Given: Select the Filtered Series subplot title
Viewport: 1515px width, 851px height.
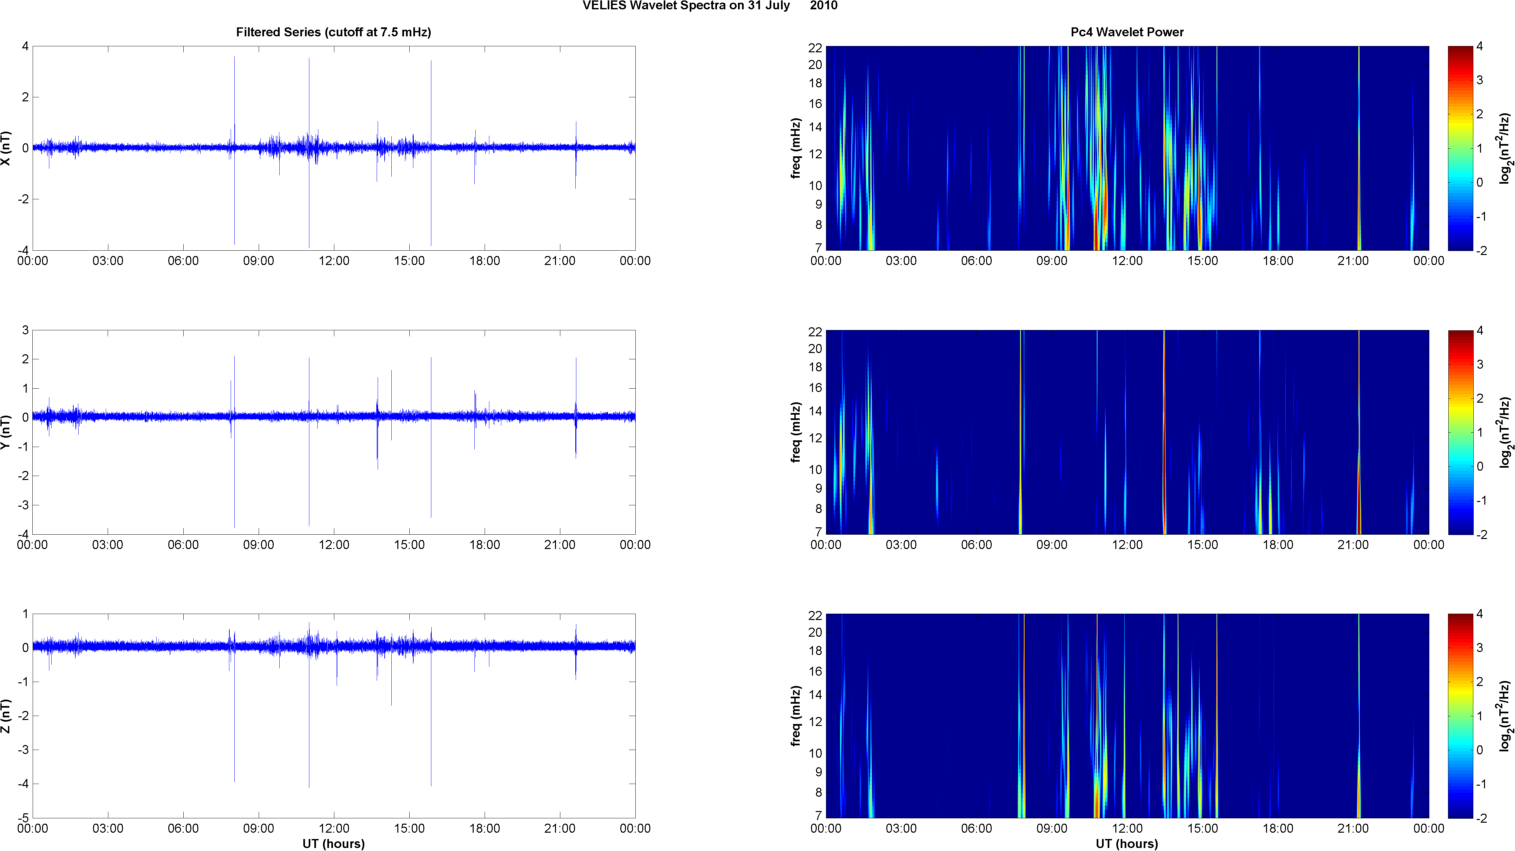Looking at the screenshot, I should (x=333, y=32).
